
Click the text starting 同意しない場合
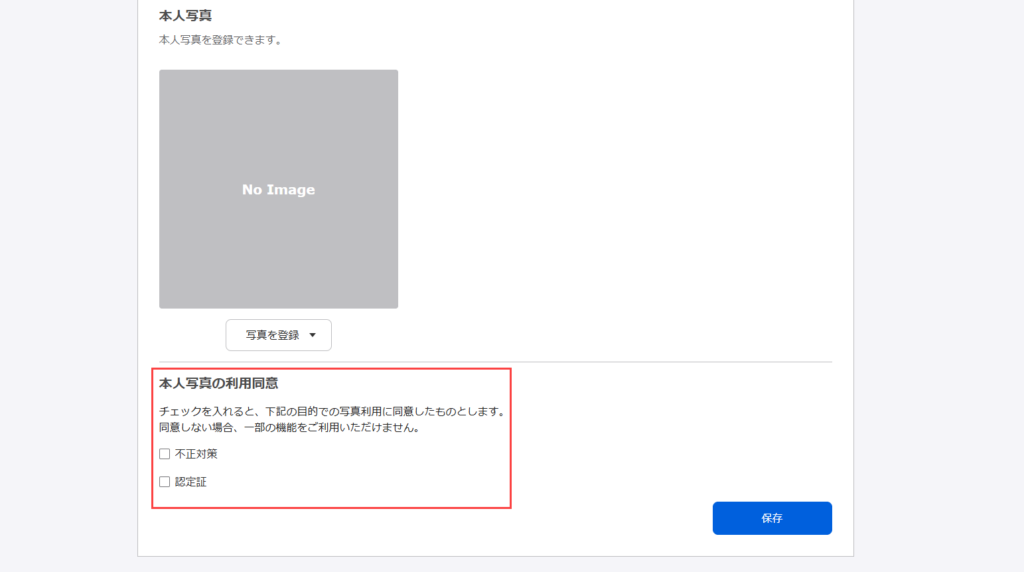[289, 428]
